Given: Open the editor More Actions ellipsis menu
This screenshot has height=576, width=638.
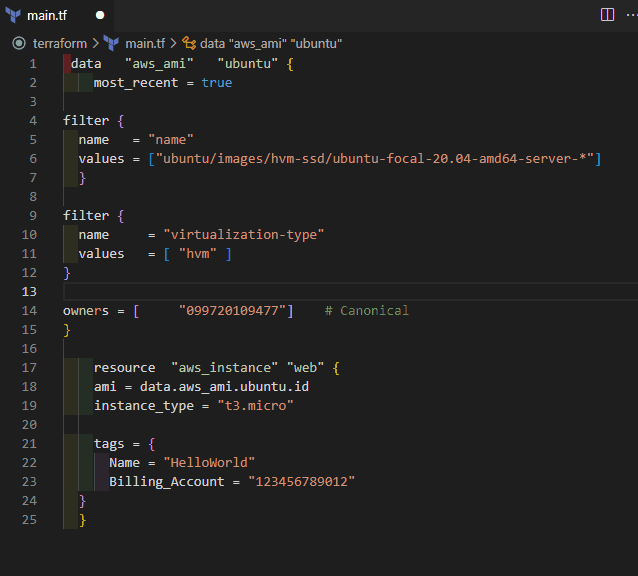Looking at the screenshot, I should click(x=632, y=15).
